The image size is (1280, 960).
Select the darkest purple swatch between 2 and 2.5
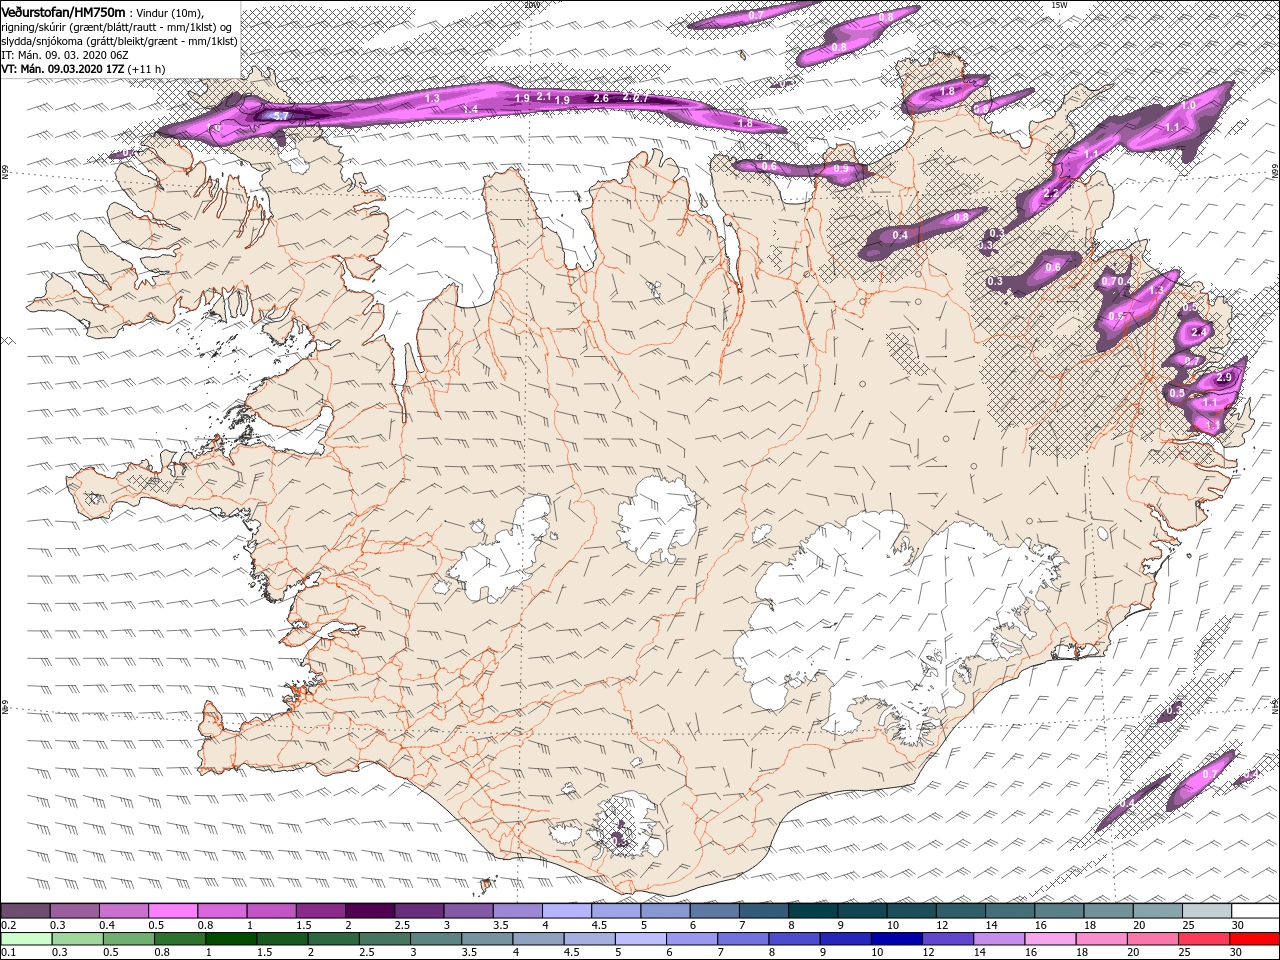tap(369, 911)
